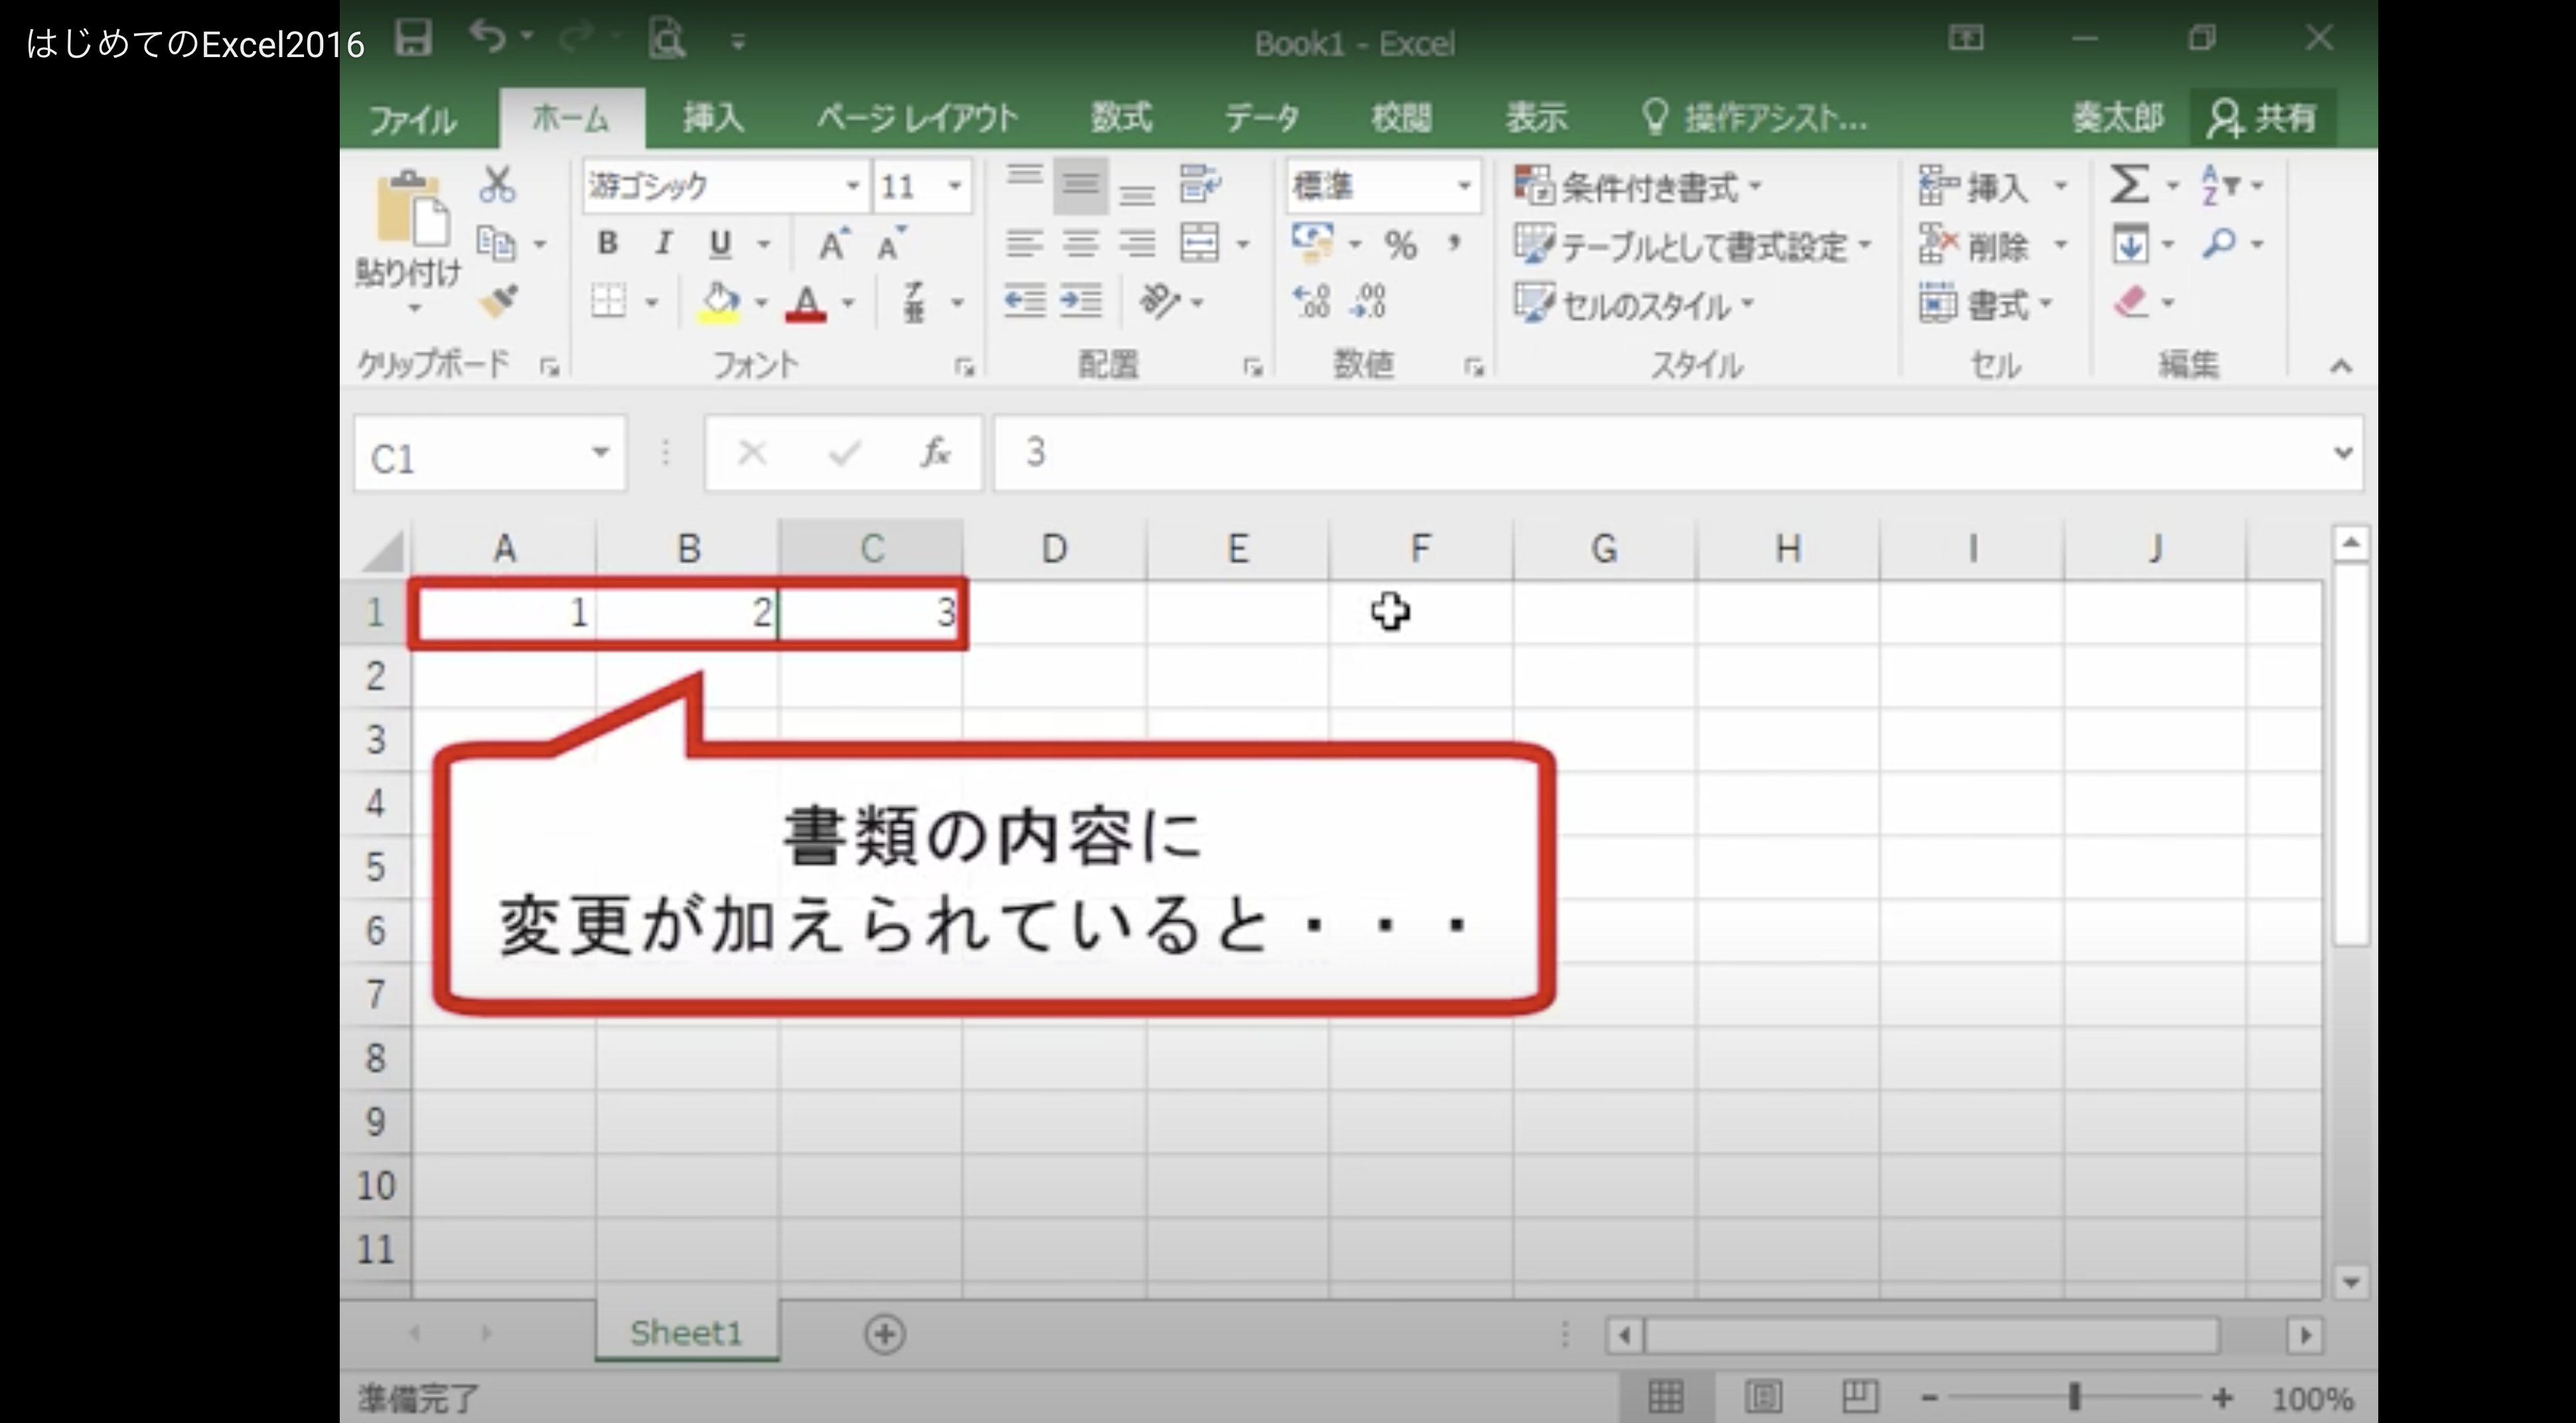Click the Insert Function fx icon
Image resolution: width=2576 pixels, height=1423 pixels.
click(x=935, y=453)
